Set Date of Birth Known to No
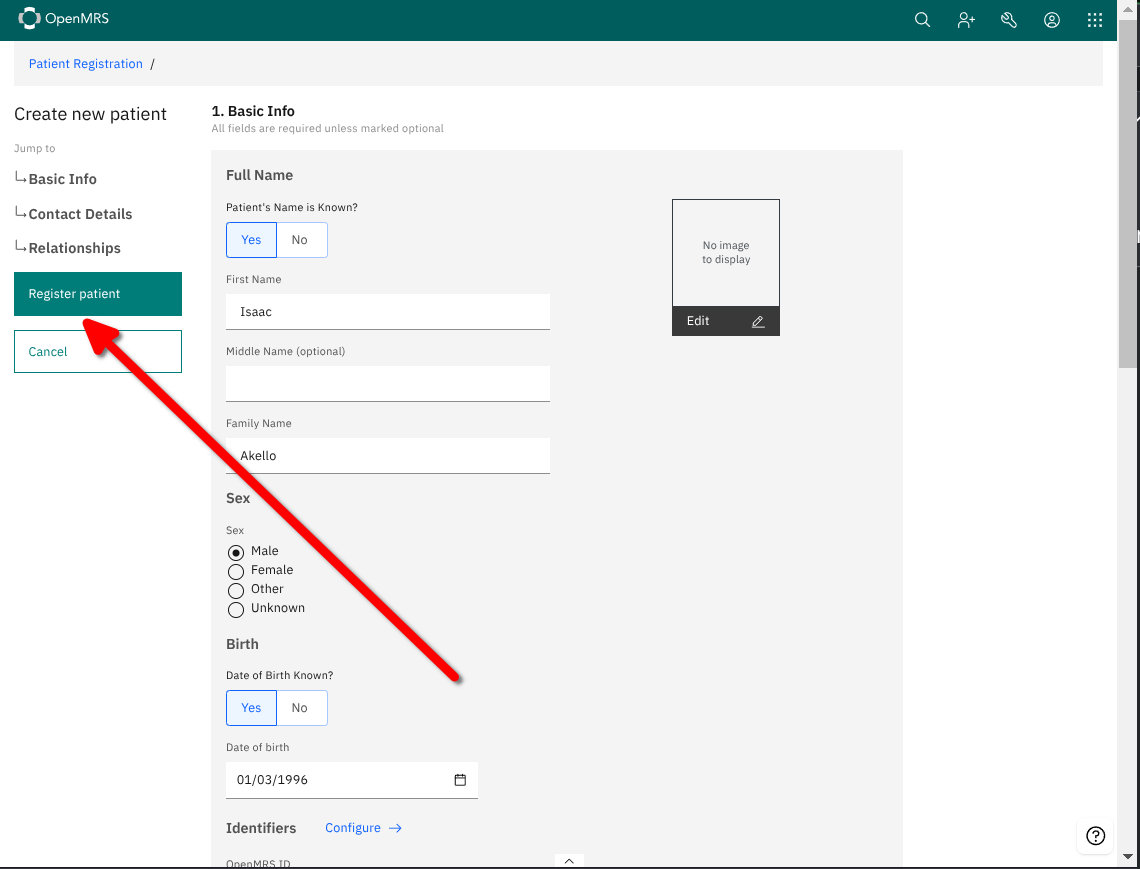This screenshot has height=869, width=1140. (300, 708)
